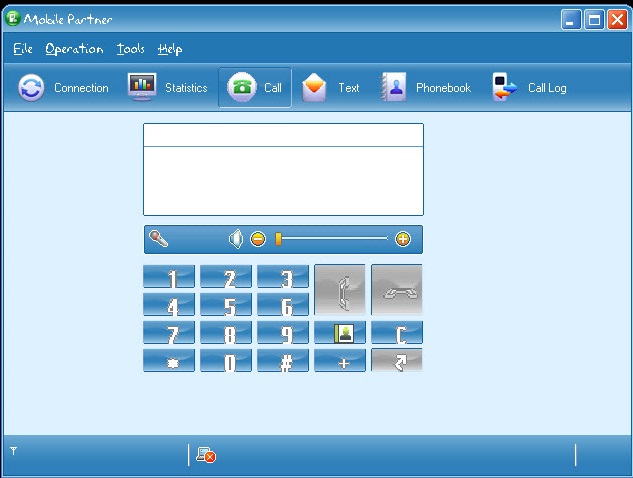Click the phone number input field
Viewport: 633px width, 478px height.
tap(283, 135)
